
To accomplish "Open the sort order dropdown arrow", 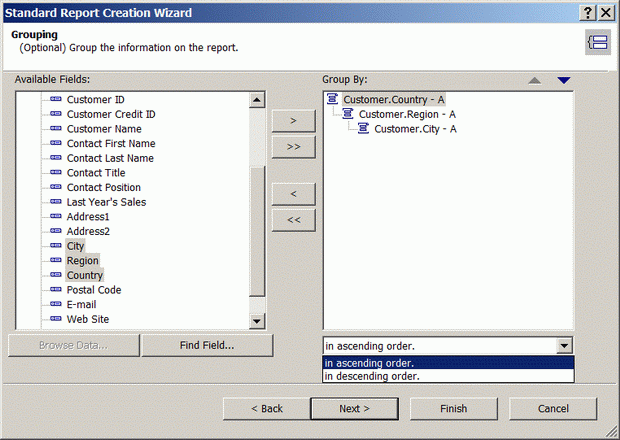I will (x=565, y=346).
